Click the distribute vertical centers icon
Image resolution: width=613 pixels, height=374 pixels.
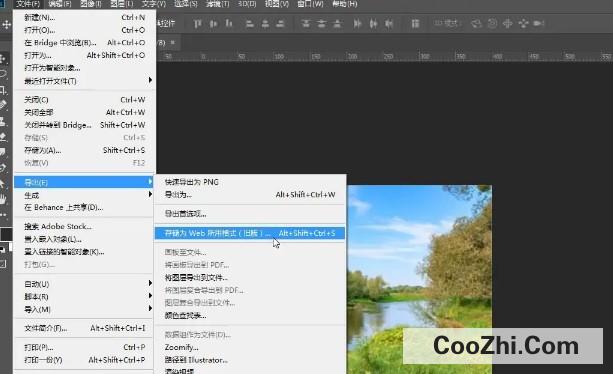321,24
